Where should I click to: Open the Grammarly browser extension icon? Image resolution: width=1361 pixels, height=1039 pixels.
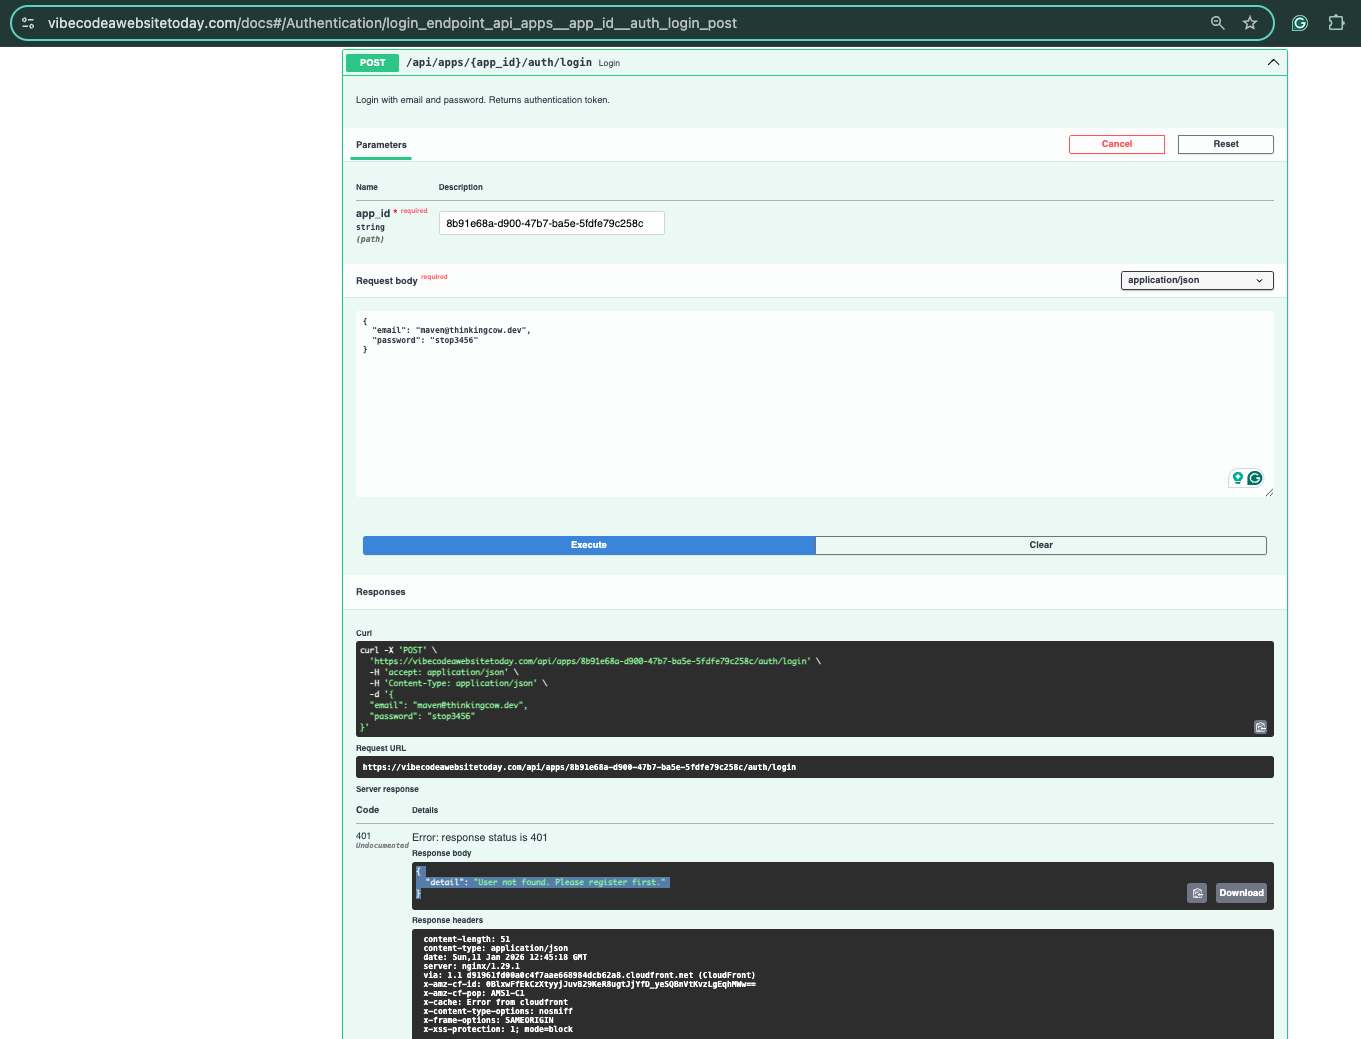1299,22
